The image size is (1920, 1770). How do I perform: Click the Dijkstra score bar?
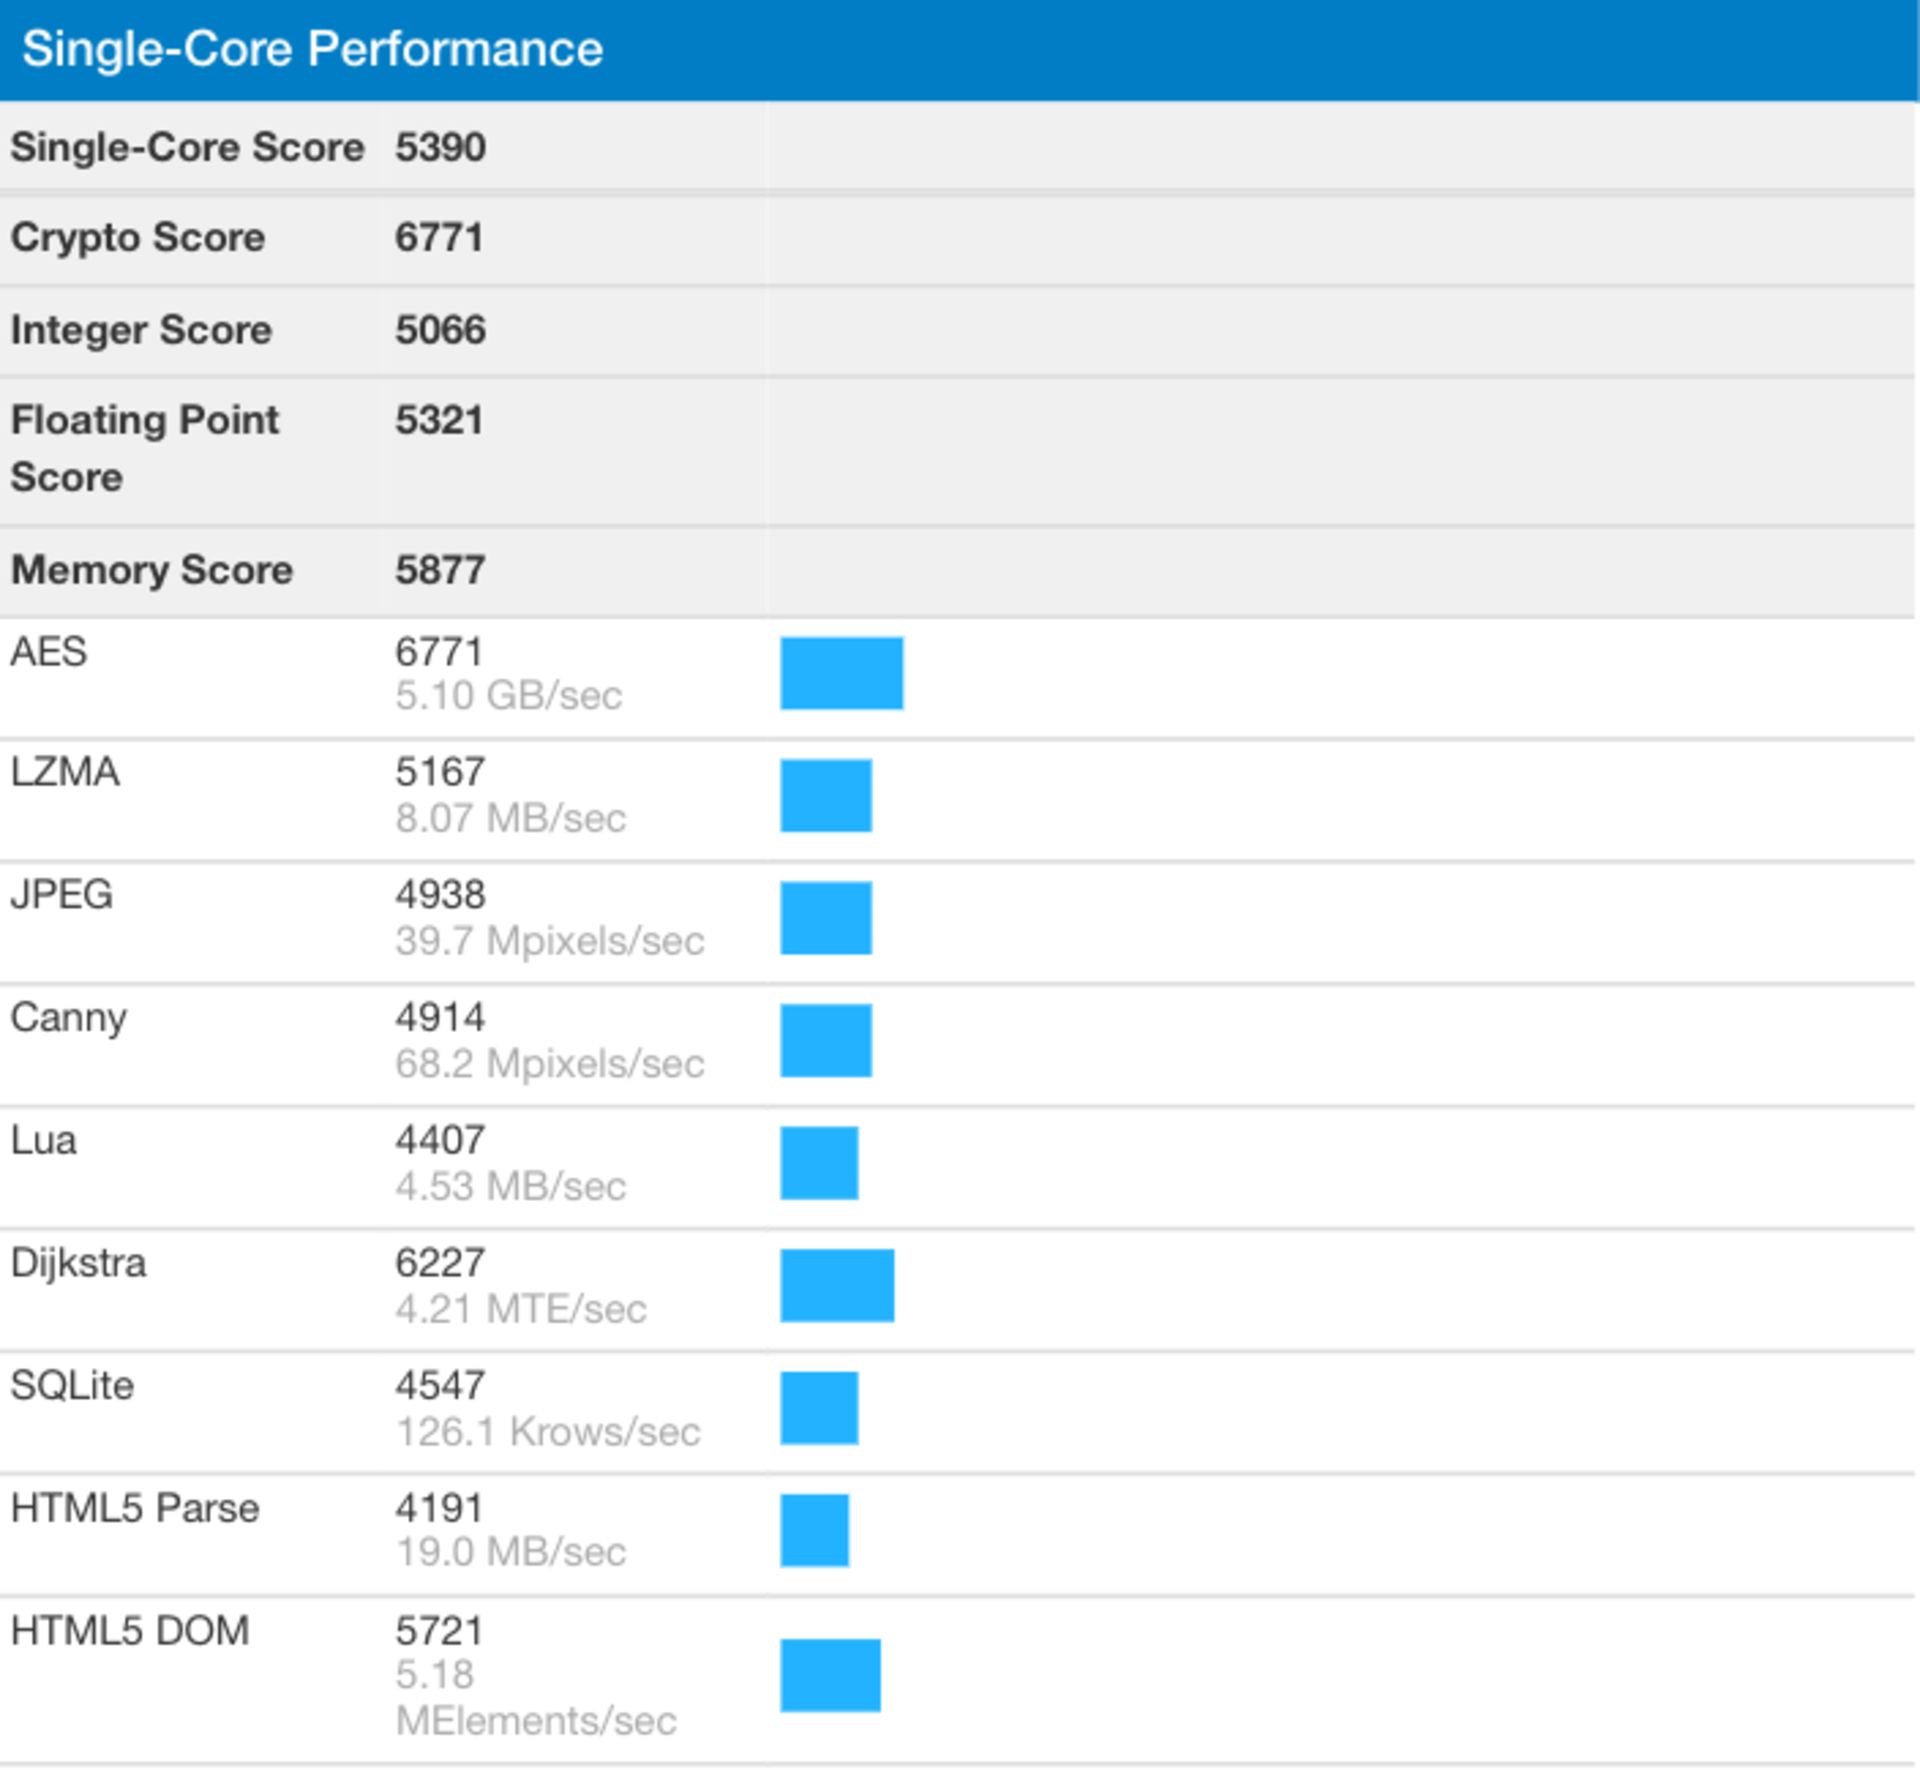coord(838,1285)
